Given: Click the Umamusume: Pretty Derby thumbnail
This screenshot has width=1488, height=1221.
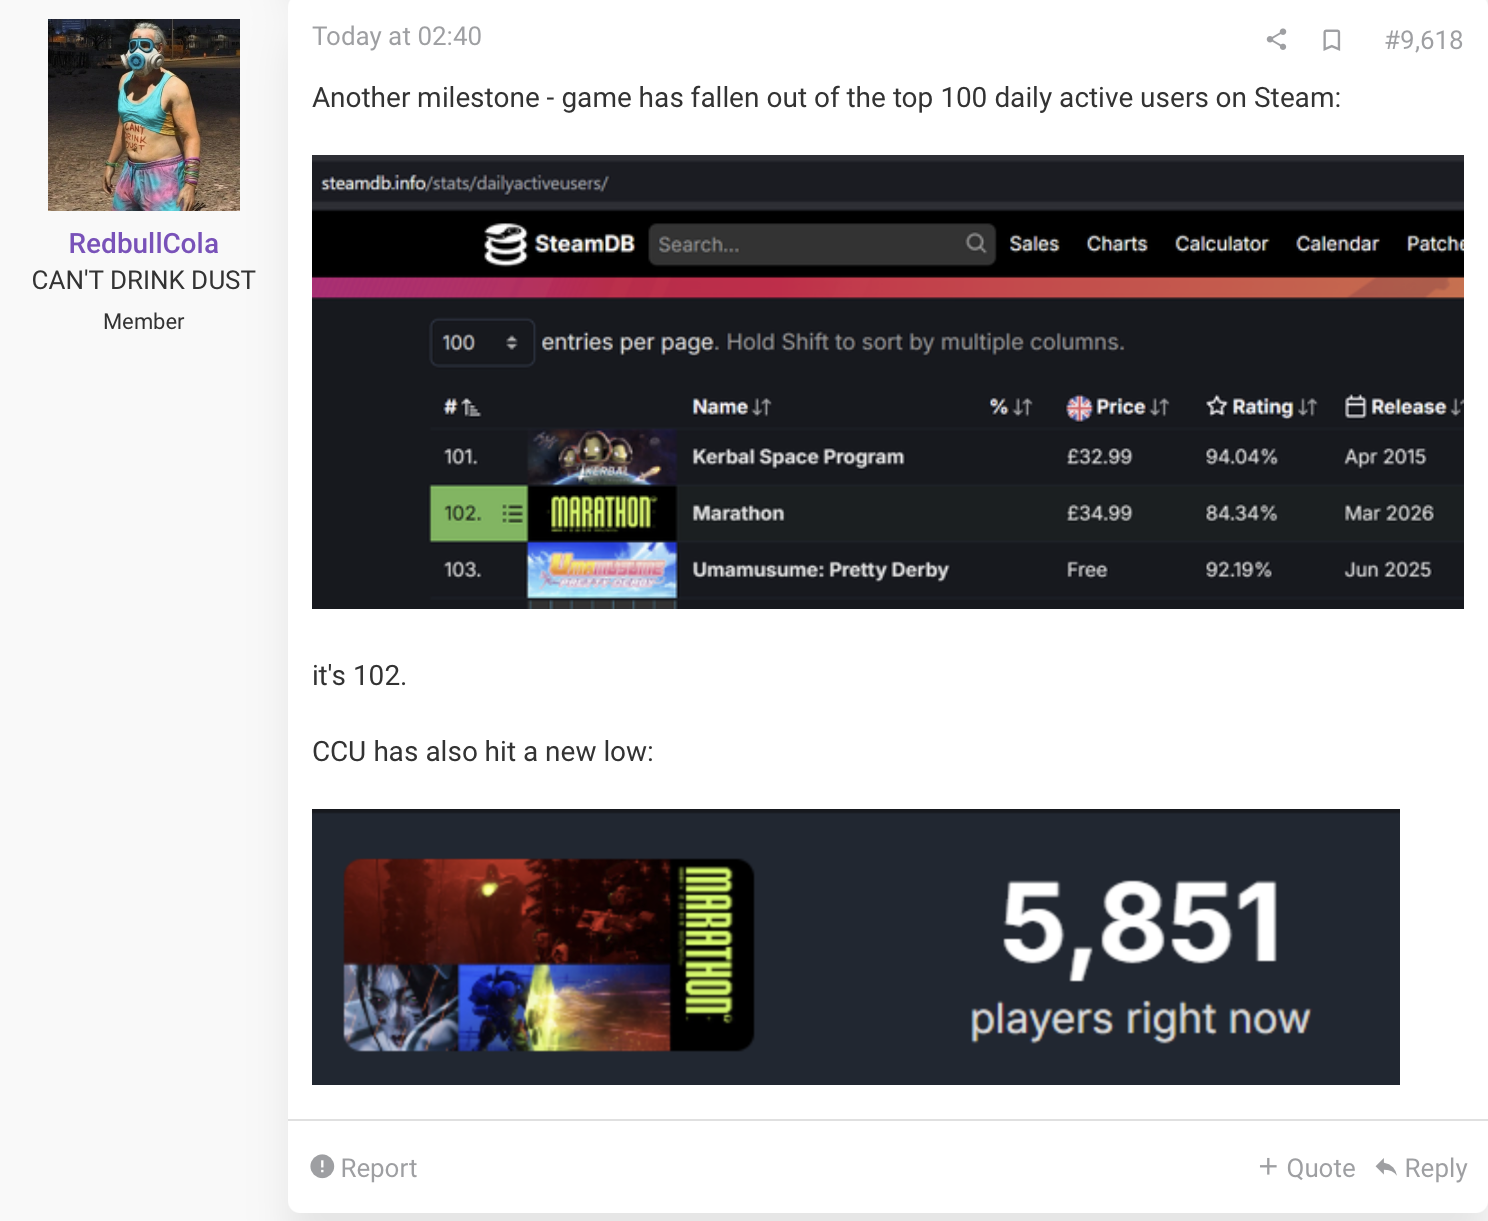Looking at the screenshot, I should click(602, 570).
